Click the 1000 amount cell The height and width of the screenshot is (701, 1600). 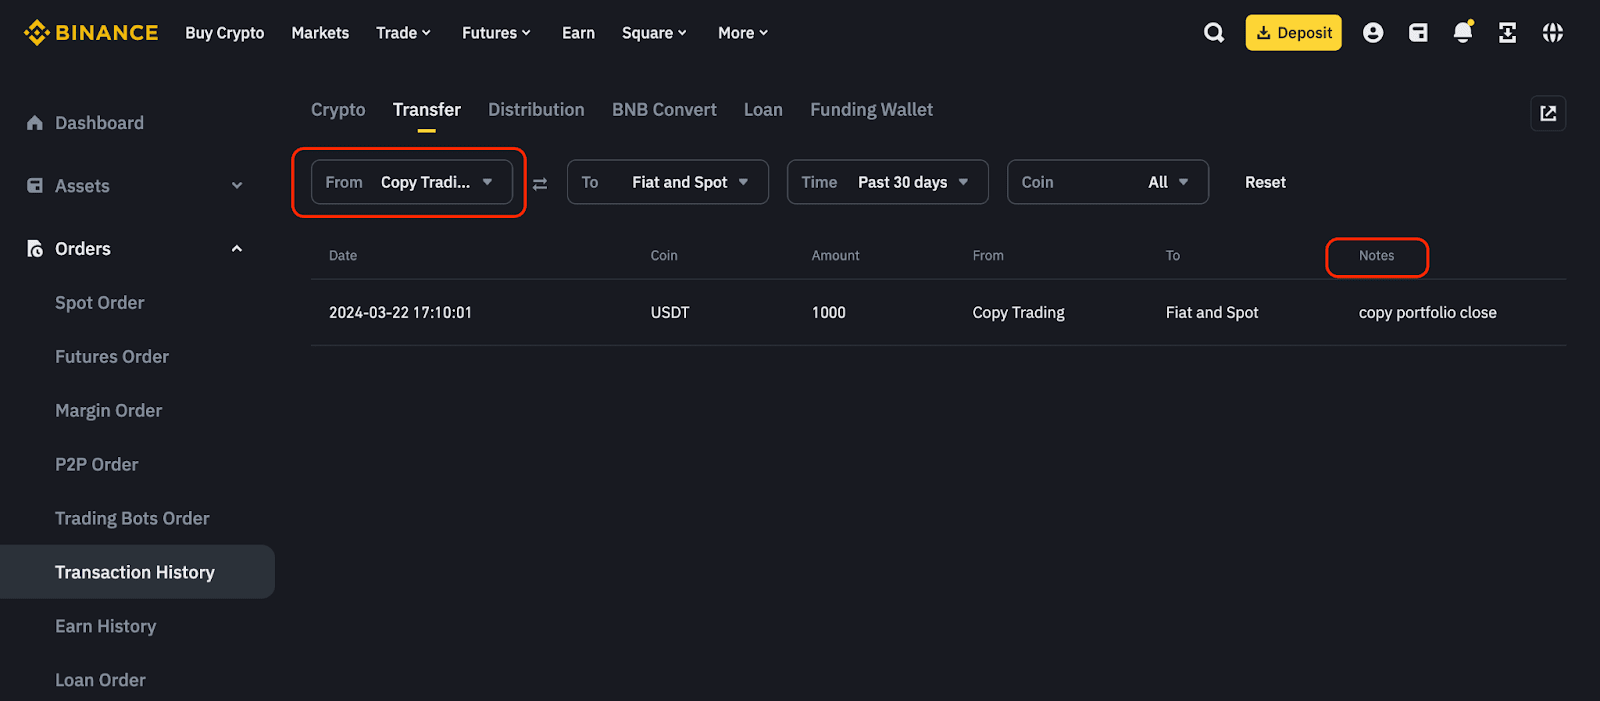(828, 313)
